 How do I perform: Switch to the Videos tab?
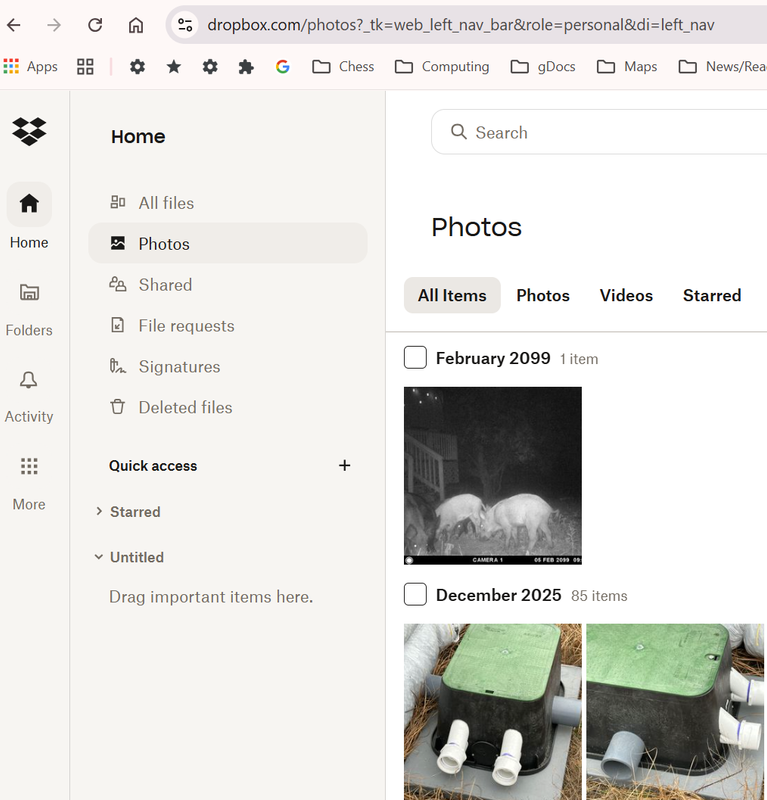click(626, 295)
